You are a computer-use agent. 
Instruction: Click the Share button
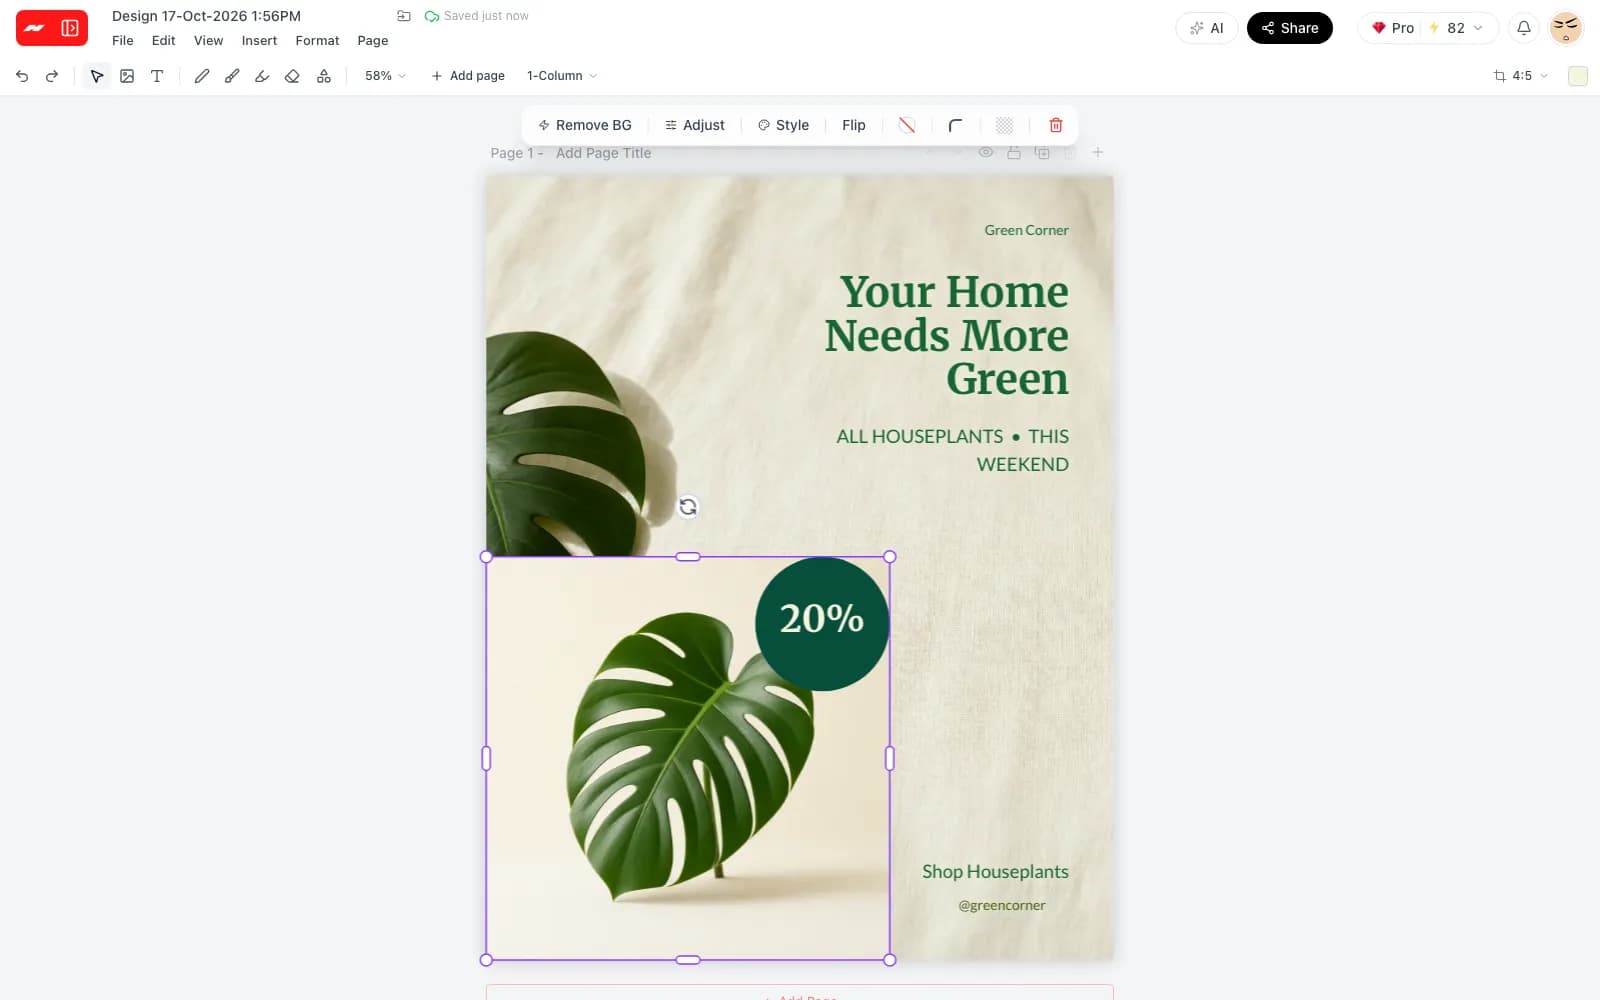click(1290, 28)
